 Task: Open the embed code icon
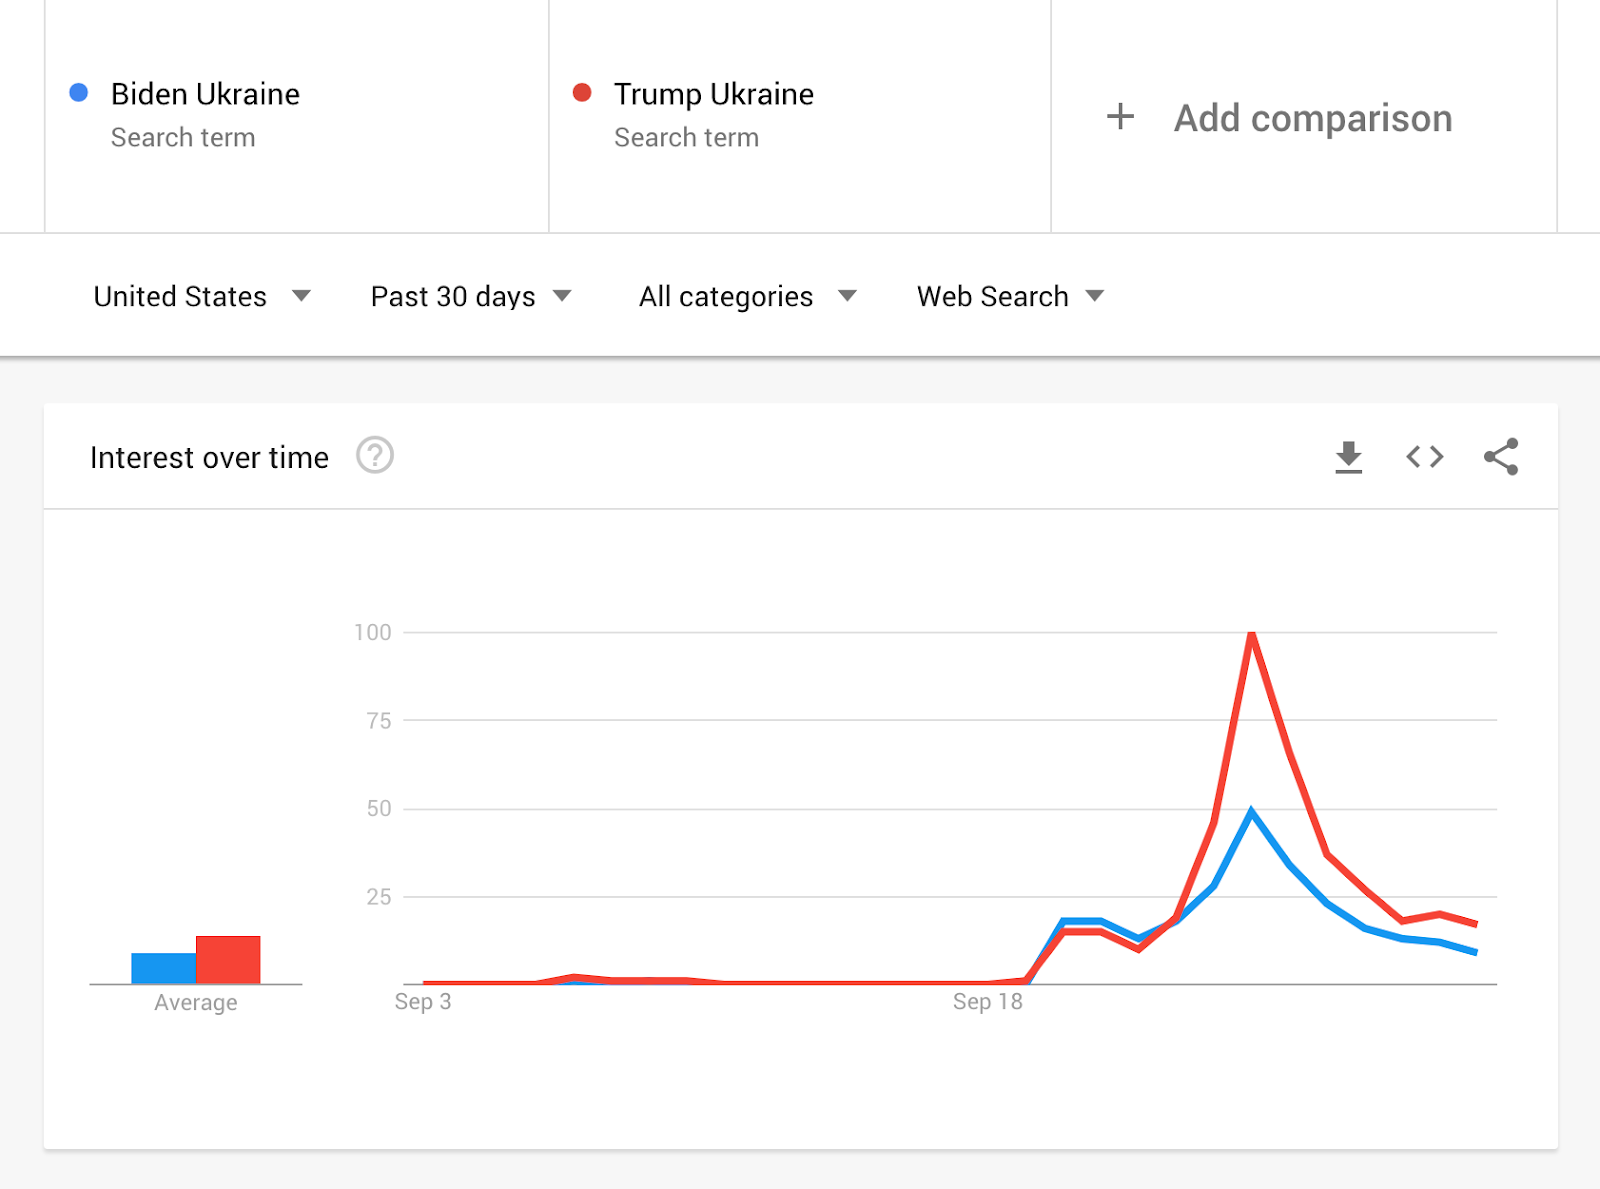1424,457
